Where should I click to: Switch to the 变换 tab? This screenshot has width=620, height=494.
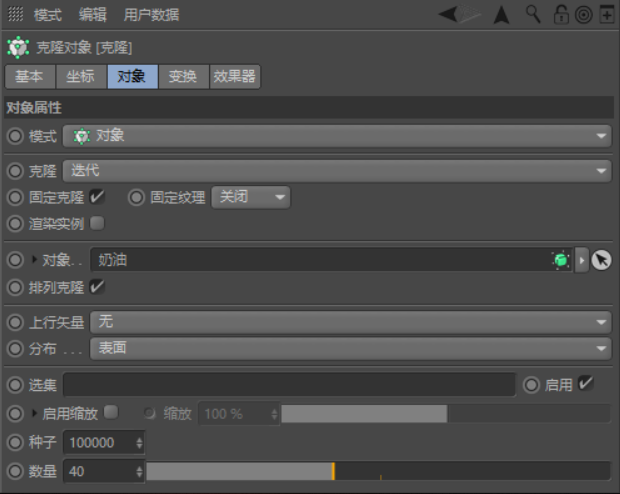click(x=183, y=77)
